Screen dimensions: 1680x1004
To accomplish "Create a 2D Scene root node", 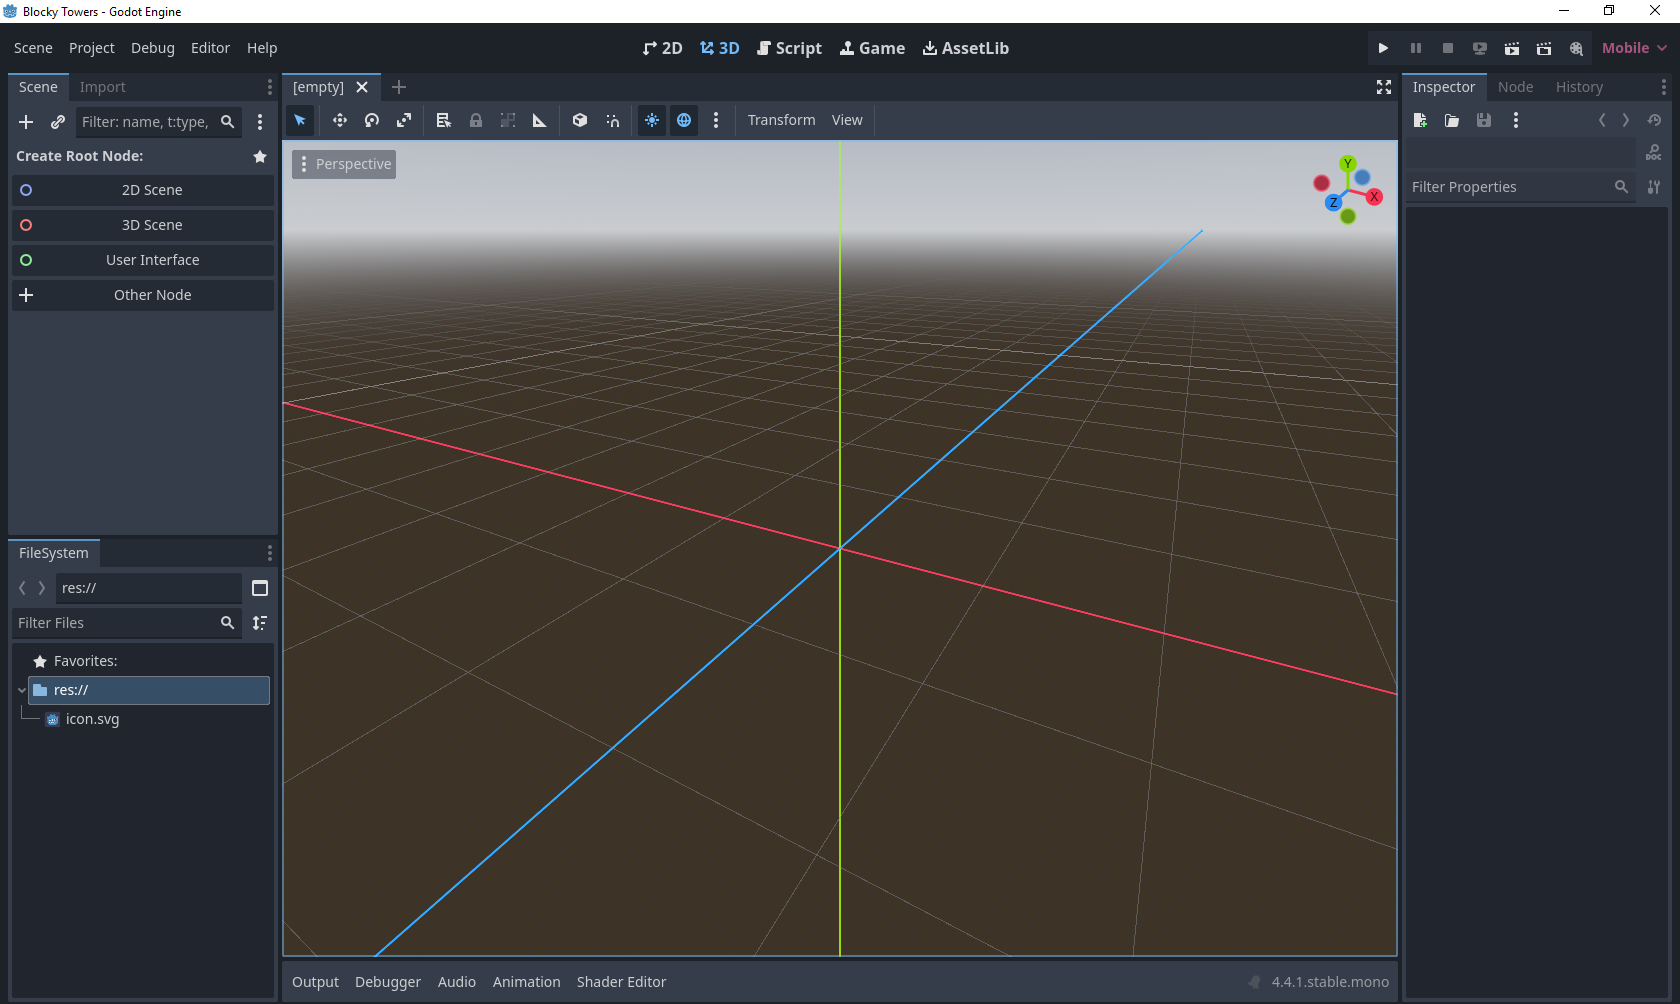I will pyautogui.click(x=143, y=190).
